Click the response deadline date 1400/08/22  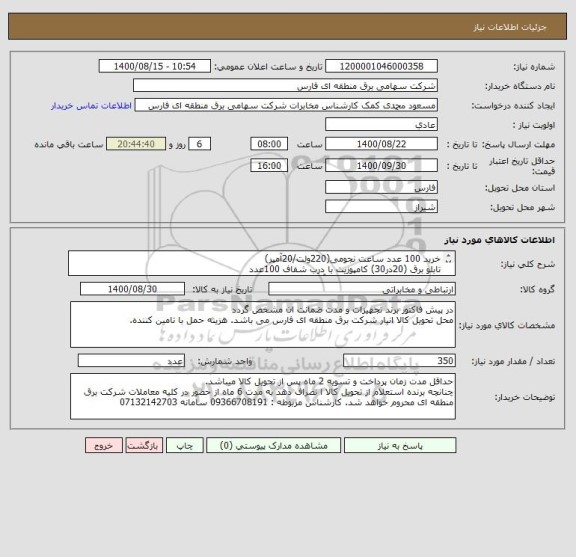click(381, 144)
